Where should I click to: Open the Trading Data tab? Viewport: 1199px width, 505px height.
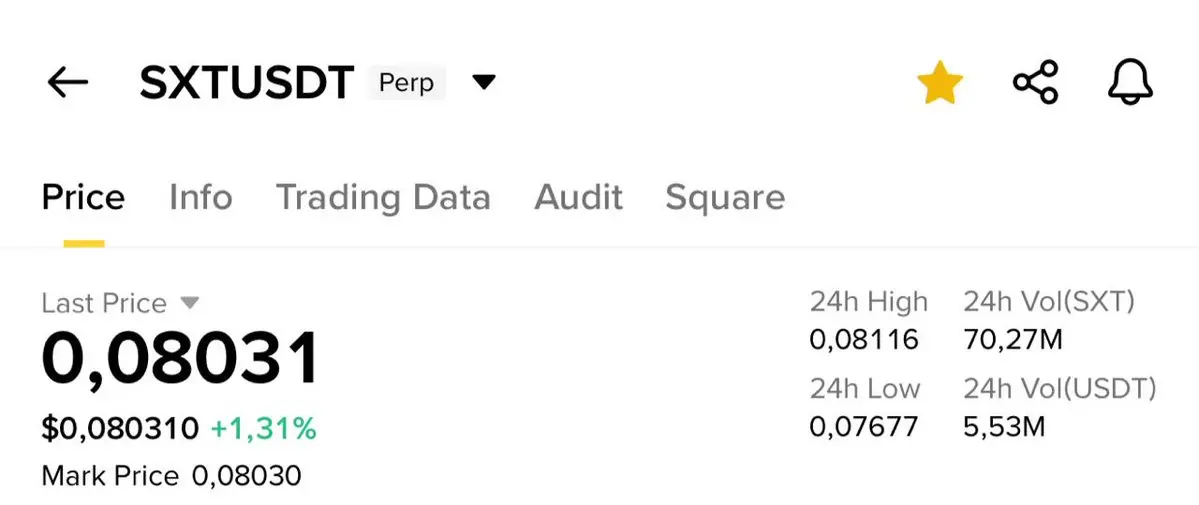coord(383,197)
